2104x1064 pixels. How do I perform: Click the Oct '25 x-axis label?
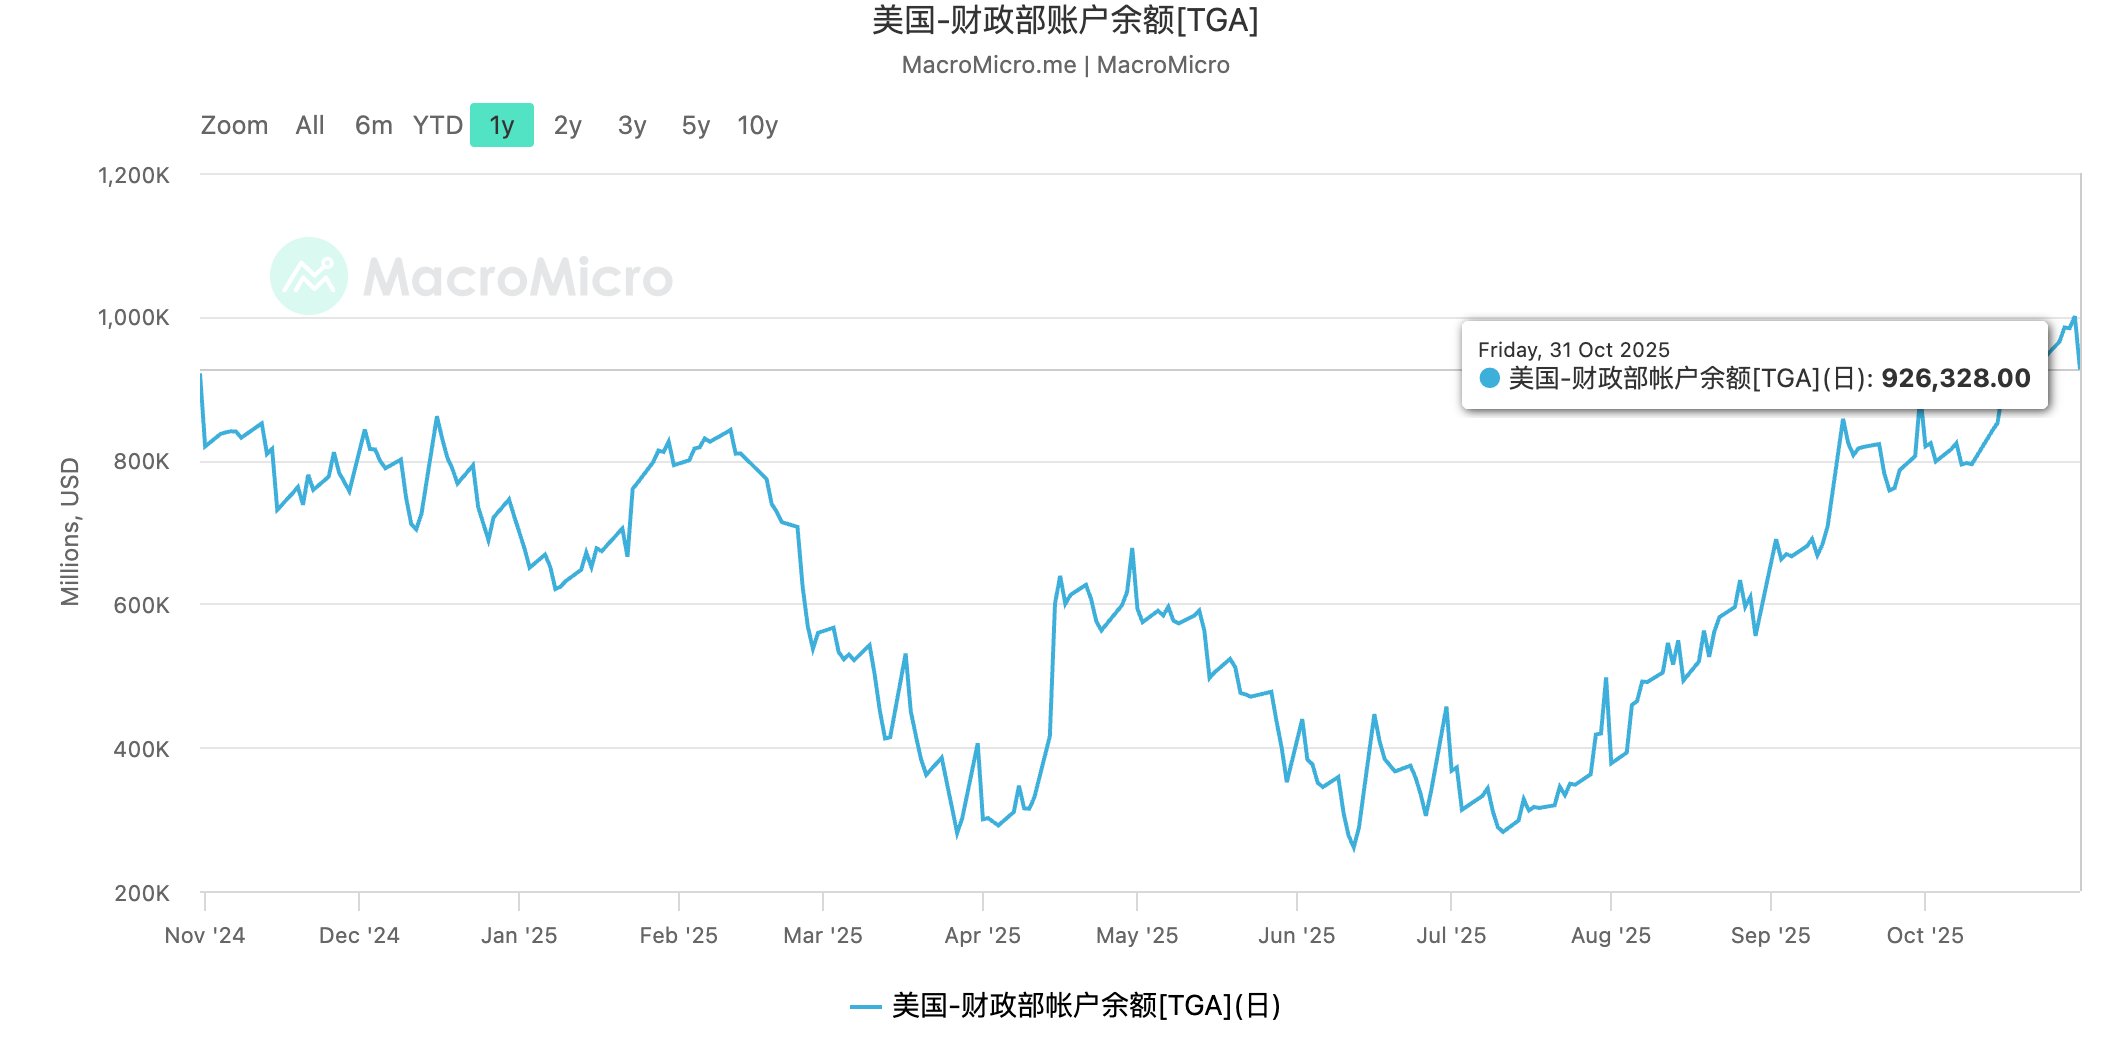coord(1925,935)
